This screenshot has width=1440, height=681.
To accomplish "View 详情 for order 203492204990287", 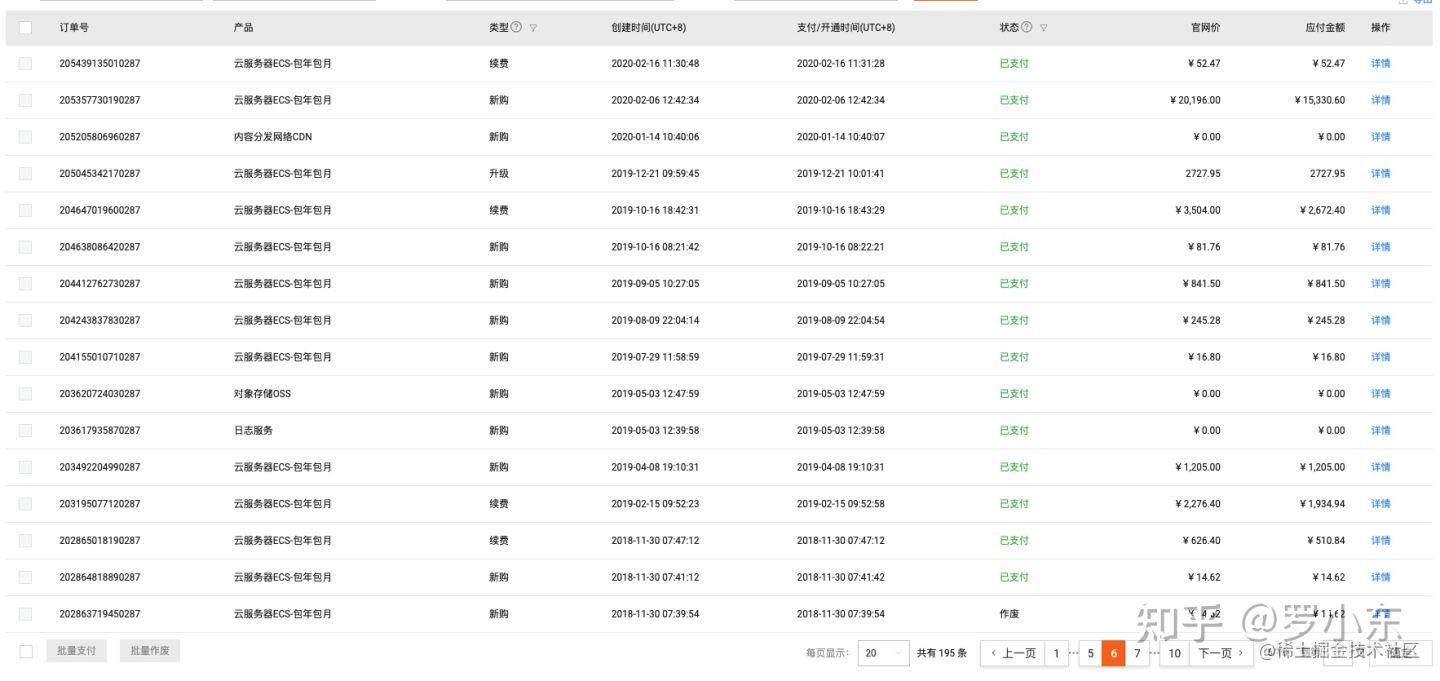I will (x=1380, y=467).
